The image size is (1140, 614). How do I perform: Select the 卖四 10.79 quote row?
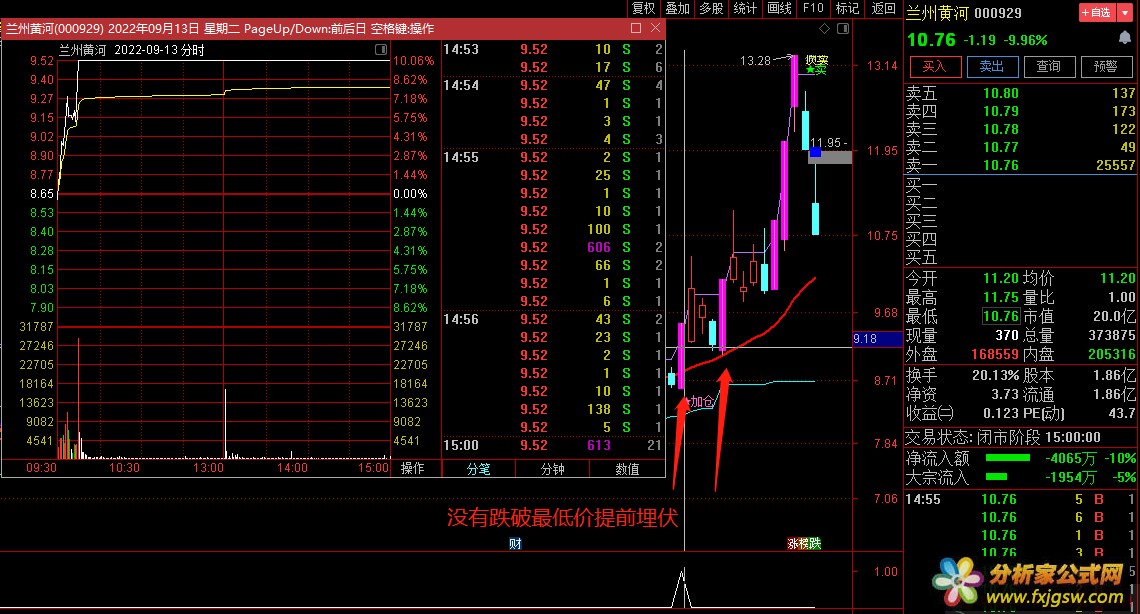[1020, 111]
